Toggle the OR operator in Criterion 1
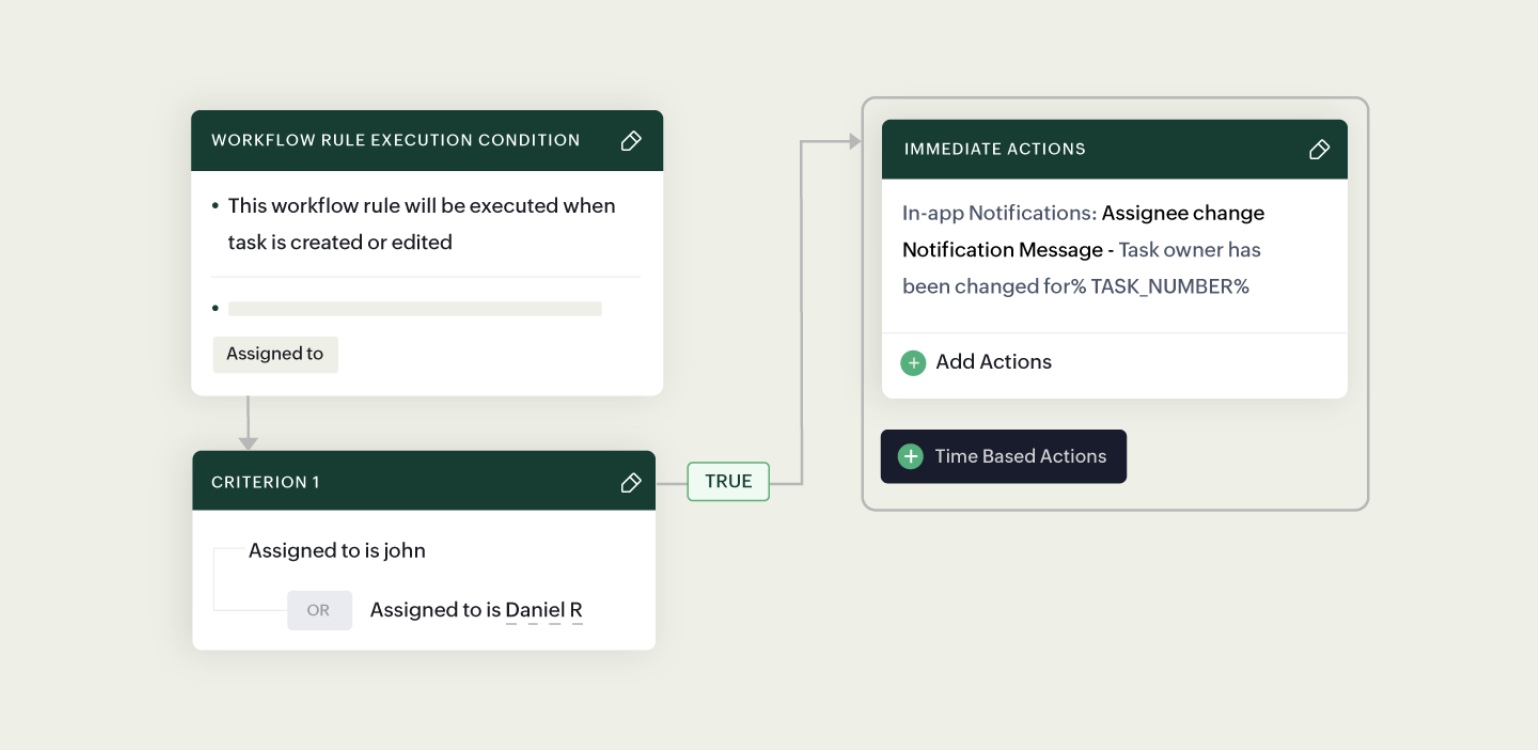This screenshot has width=1538, height=750. (x=319, y=610)
